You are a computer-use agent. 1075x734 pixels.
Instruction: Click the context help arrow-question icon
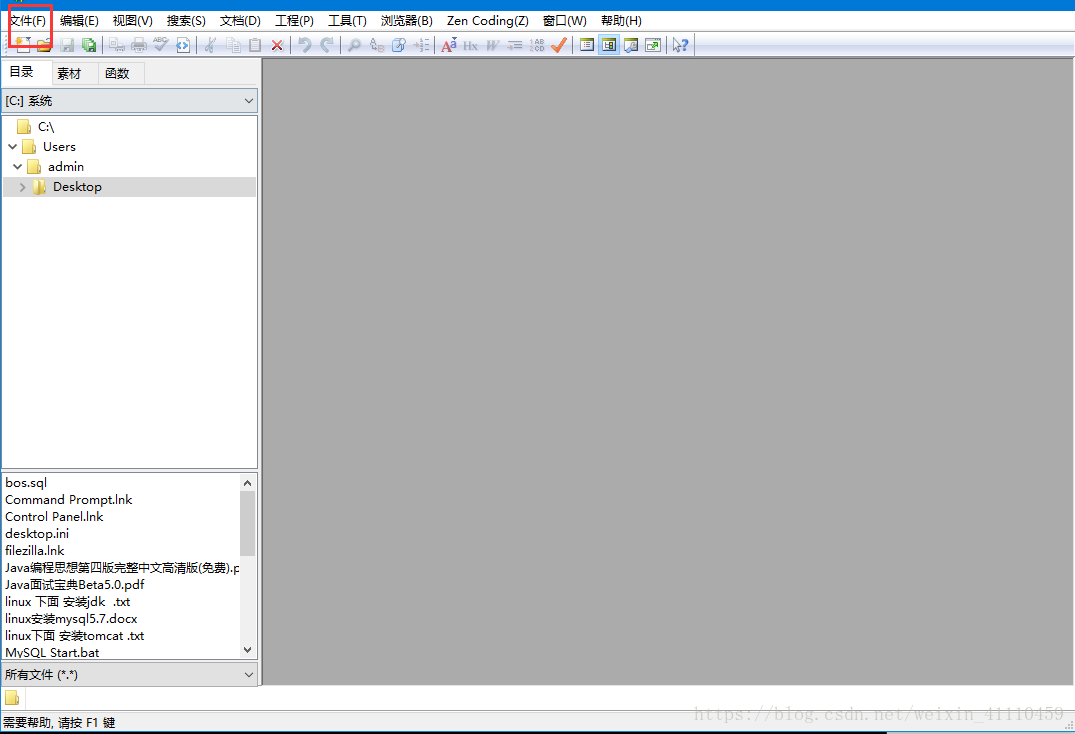coord(680,45)
